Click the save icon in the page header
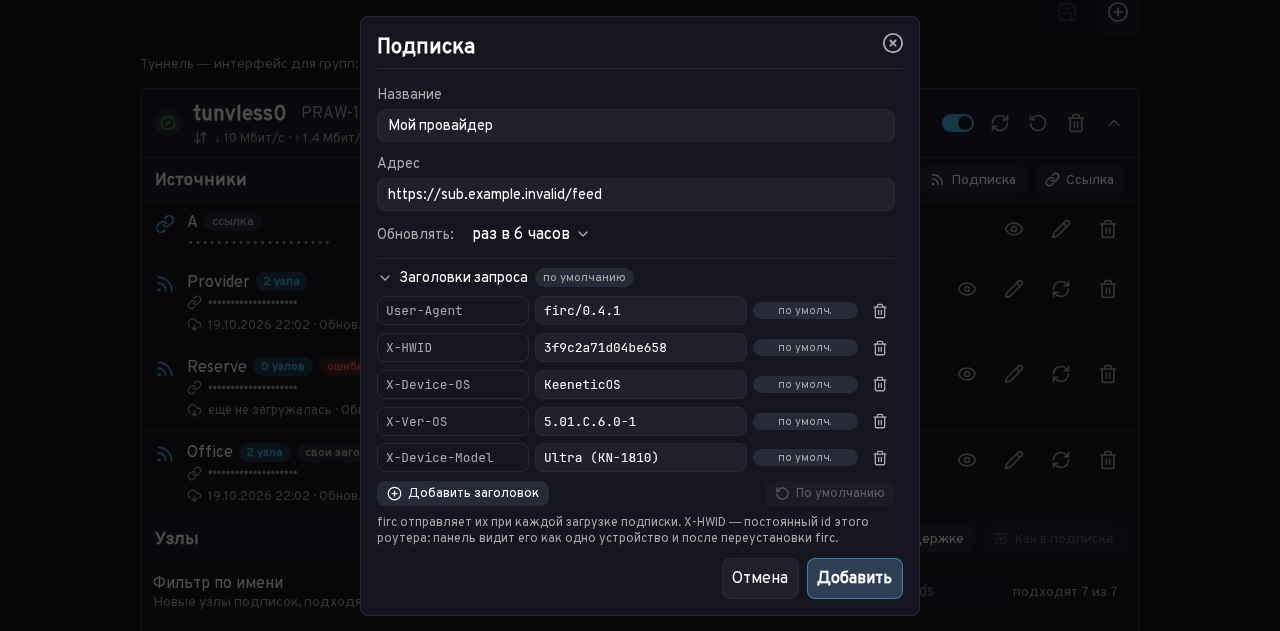 1067,12
